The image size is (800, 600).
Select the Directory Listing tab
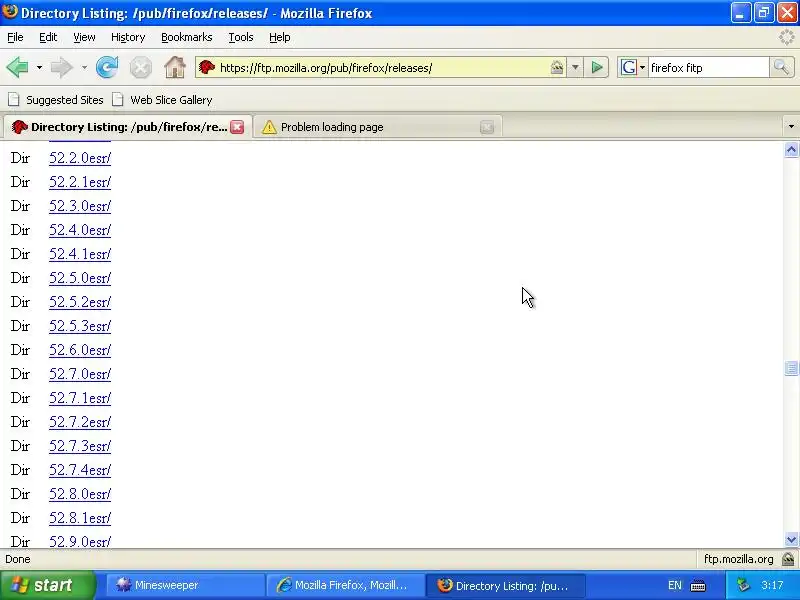120,127
